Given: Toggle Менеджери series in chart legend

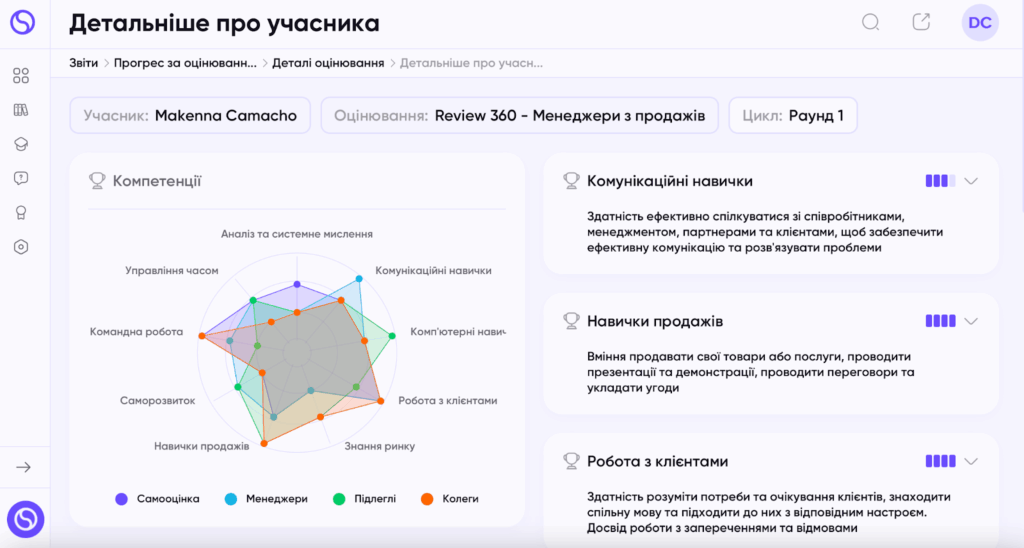Looking at the screenshot, I should [266, 499].
